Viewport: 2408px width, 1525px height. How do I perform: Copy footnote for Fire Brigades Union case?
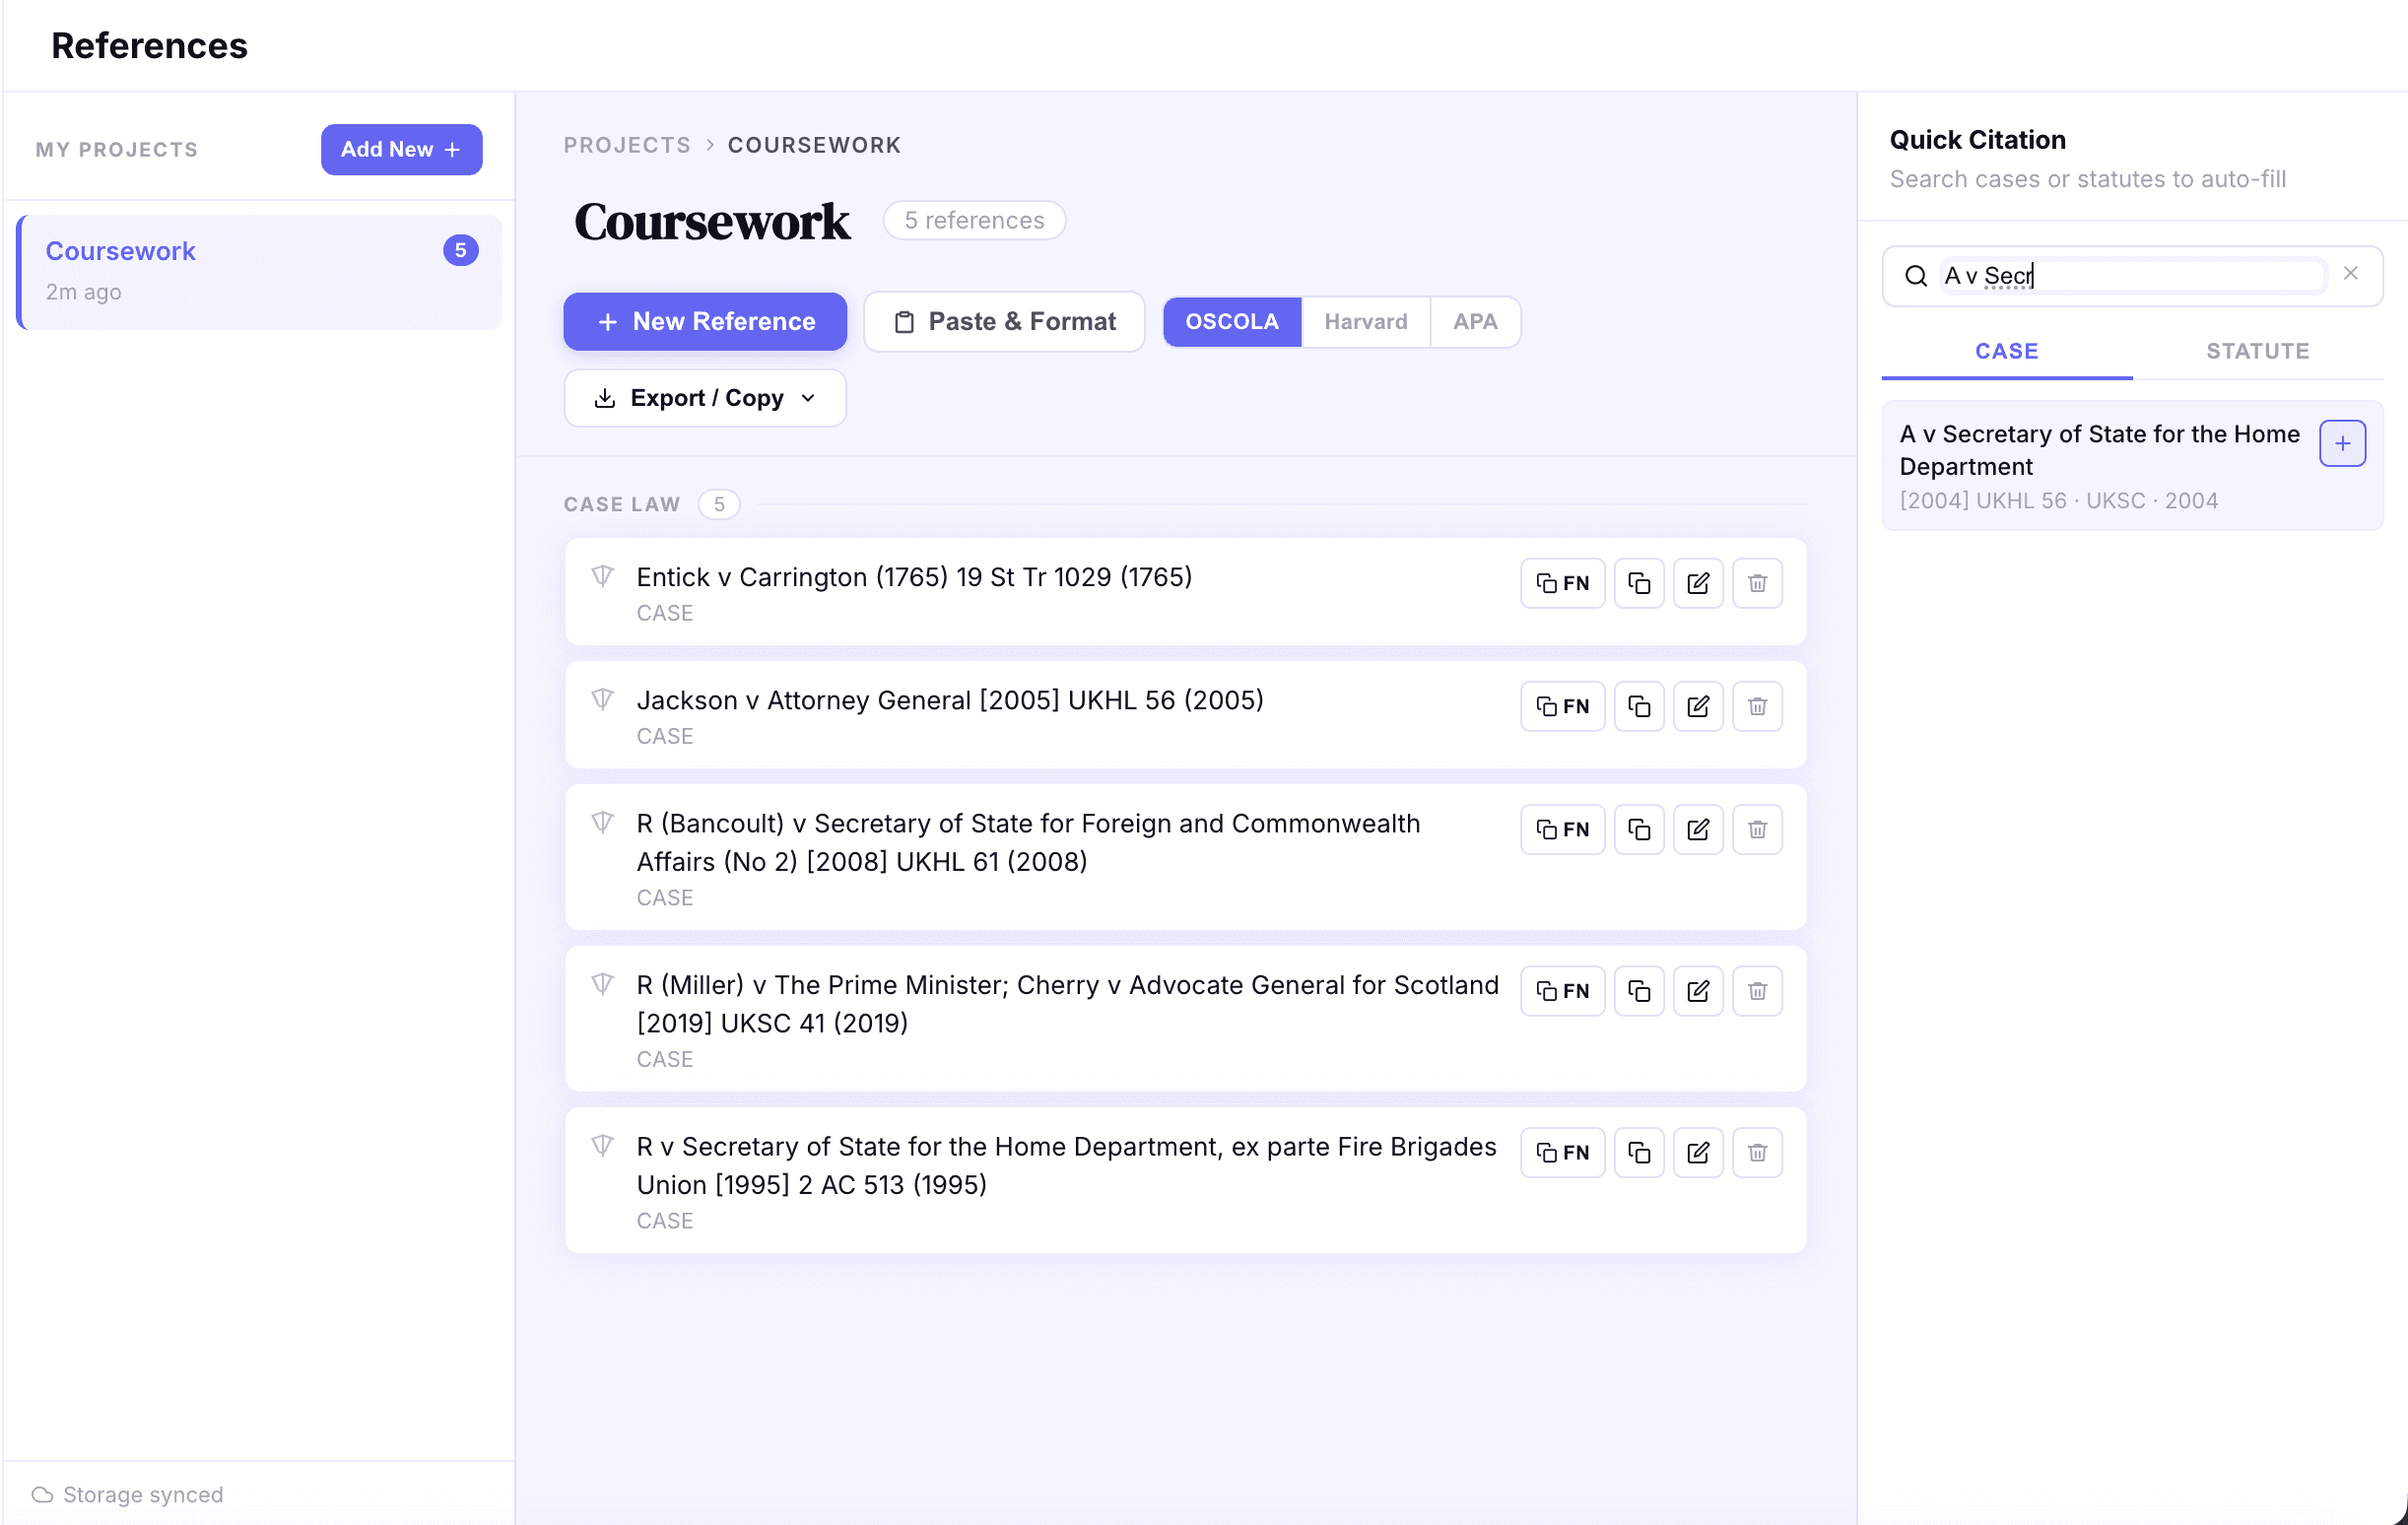1562,1152
